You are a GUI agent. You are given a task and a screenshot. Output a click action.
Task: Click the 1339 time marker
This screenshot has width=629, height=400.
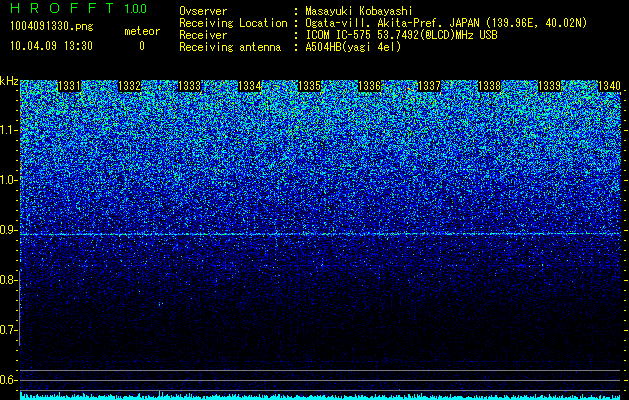tap(549, 86)
